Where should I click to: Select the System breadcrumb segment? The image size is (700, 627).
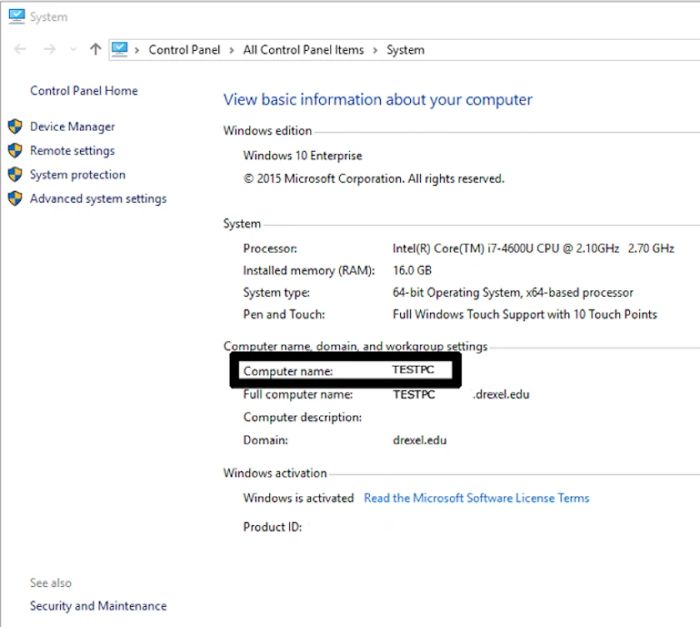tap(405, 50)
